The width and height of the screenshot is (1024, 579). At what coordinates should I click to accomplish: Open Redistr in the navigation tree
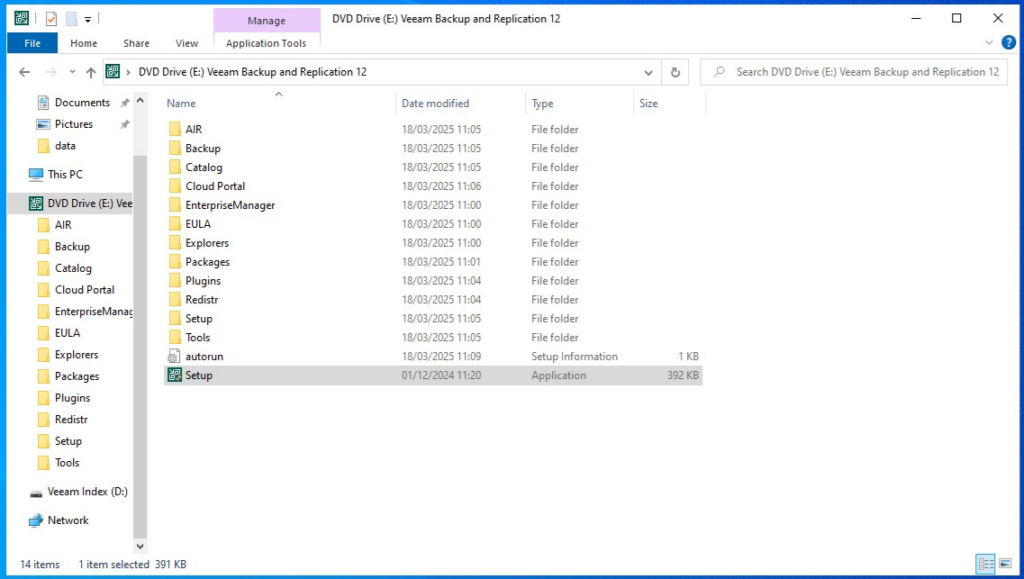click(x=71, y=419)
